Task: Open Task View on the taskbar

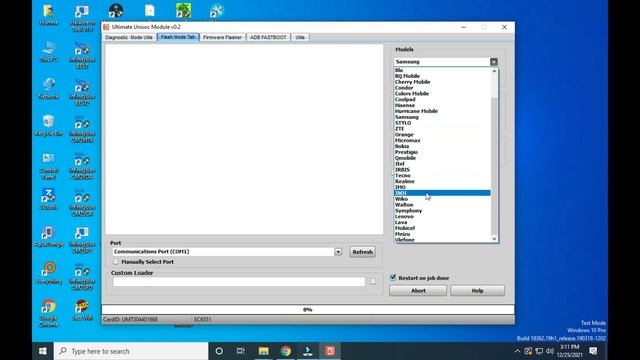Action: [x=241, y=351]
